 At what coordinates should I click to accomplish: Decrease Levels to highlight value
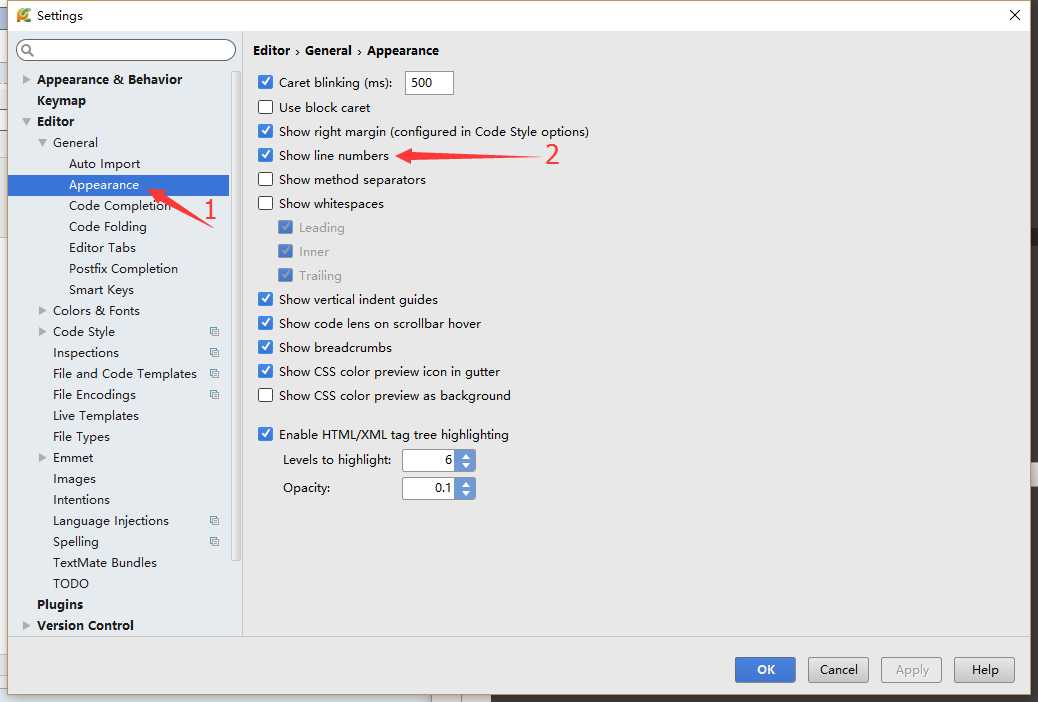point(466,466)
